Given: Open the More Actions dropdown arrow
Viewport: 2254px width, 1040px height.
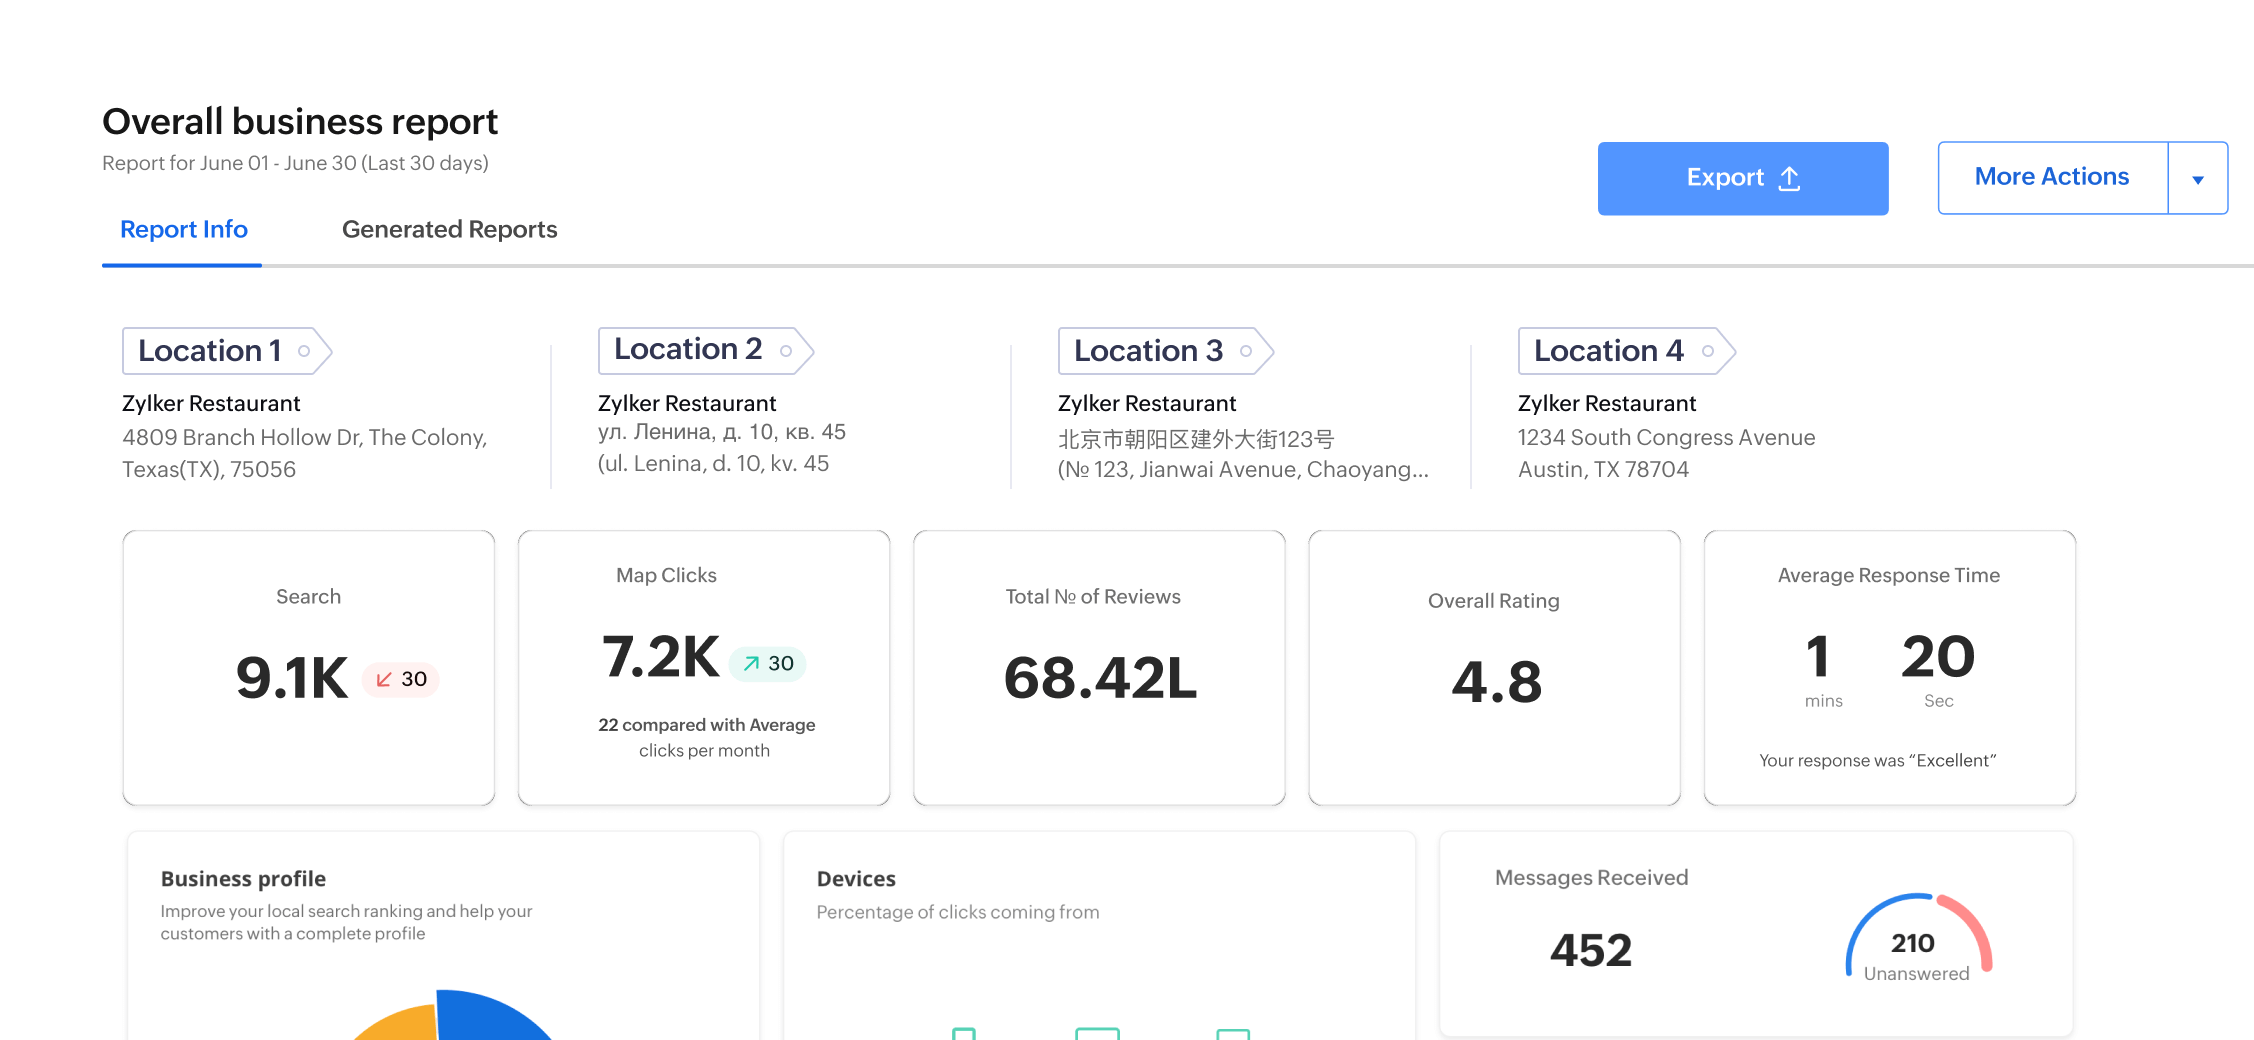Looking at the screenshot, I should pyautogui.click(x=2198, y=177).
